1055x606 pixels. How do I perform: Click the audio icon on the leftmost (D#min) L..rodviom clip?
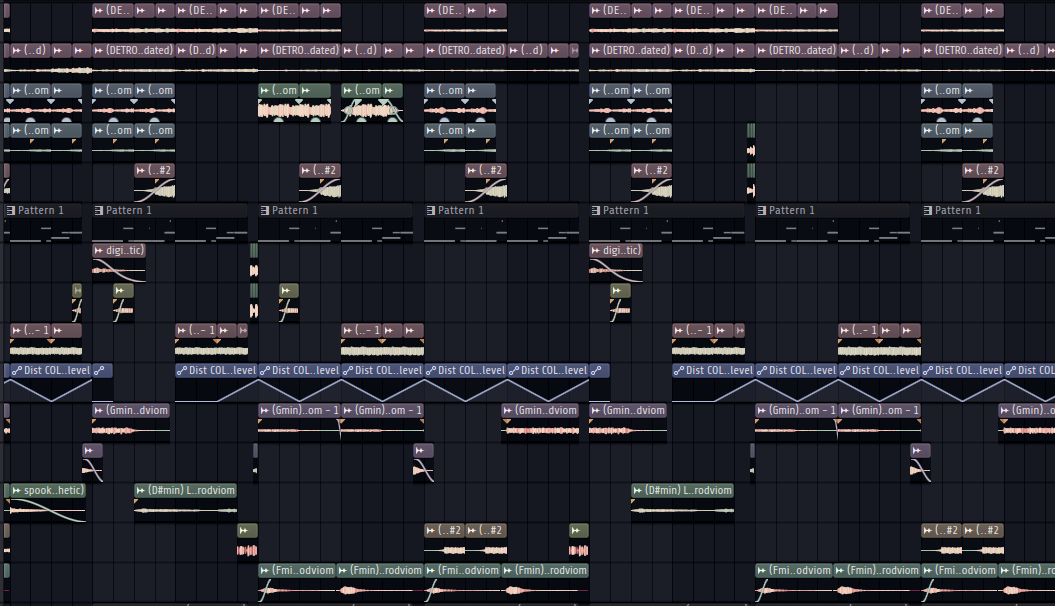coord(141,491)
